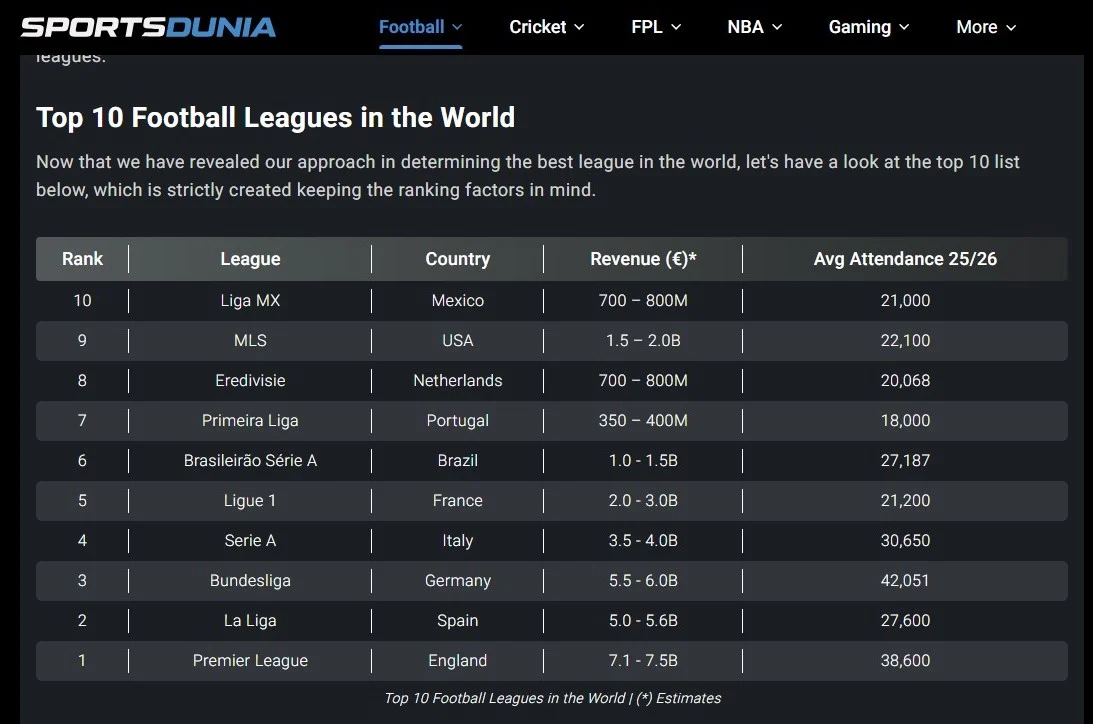The image size is (1093, 724).
Task: Select the Premier League cell
Action: point(250,661)
